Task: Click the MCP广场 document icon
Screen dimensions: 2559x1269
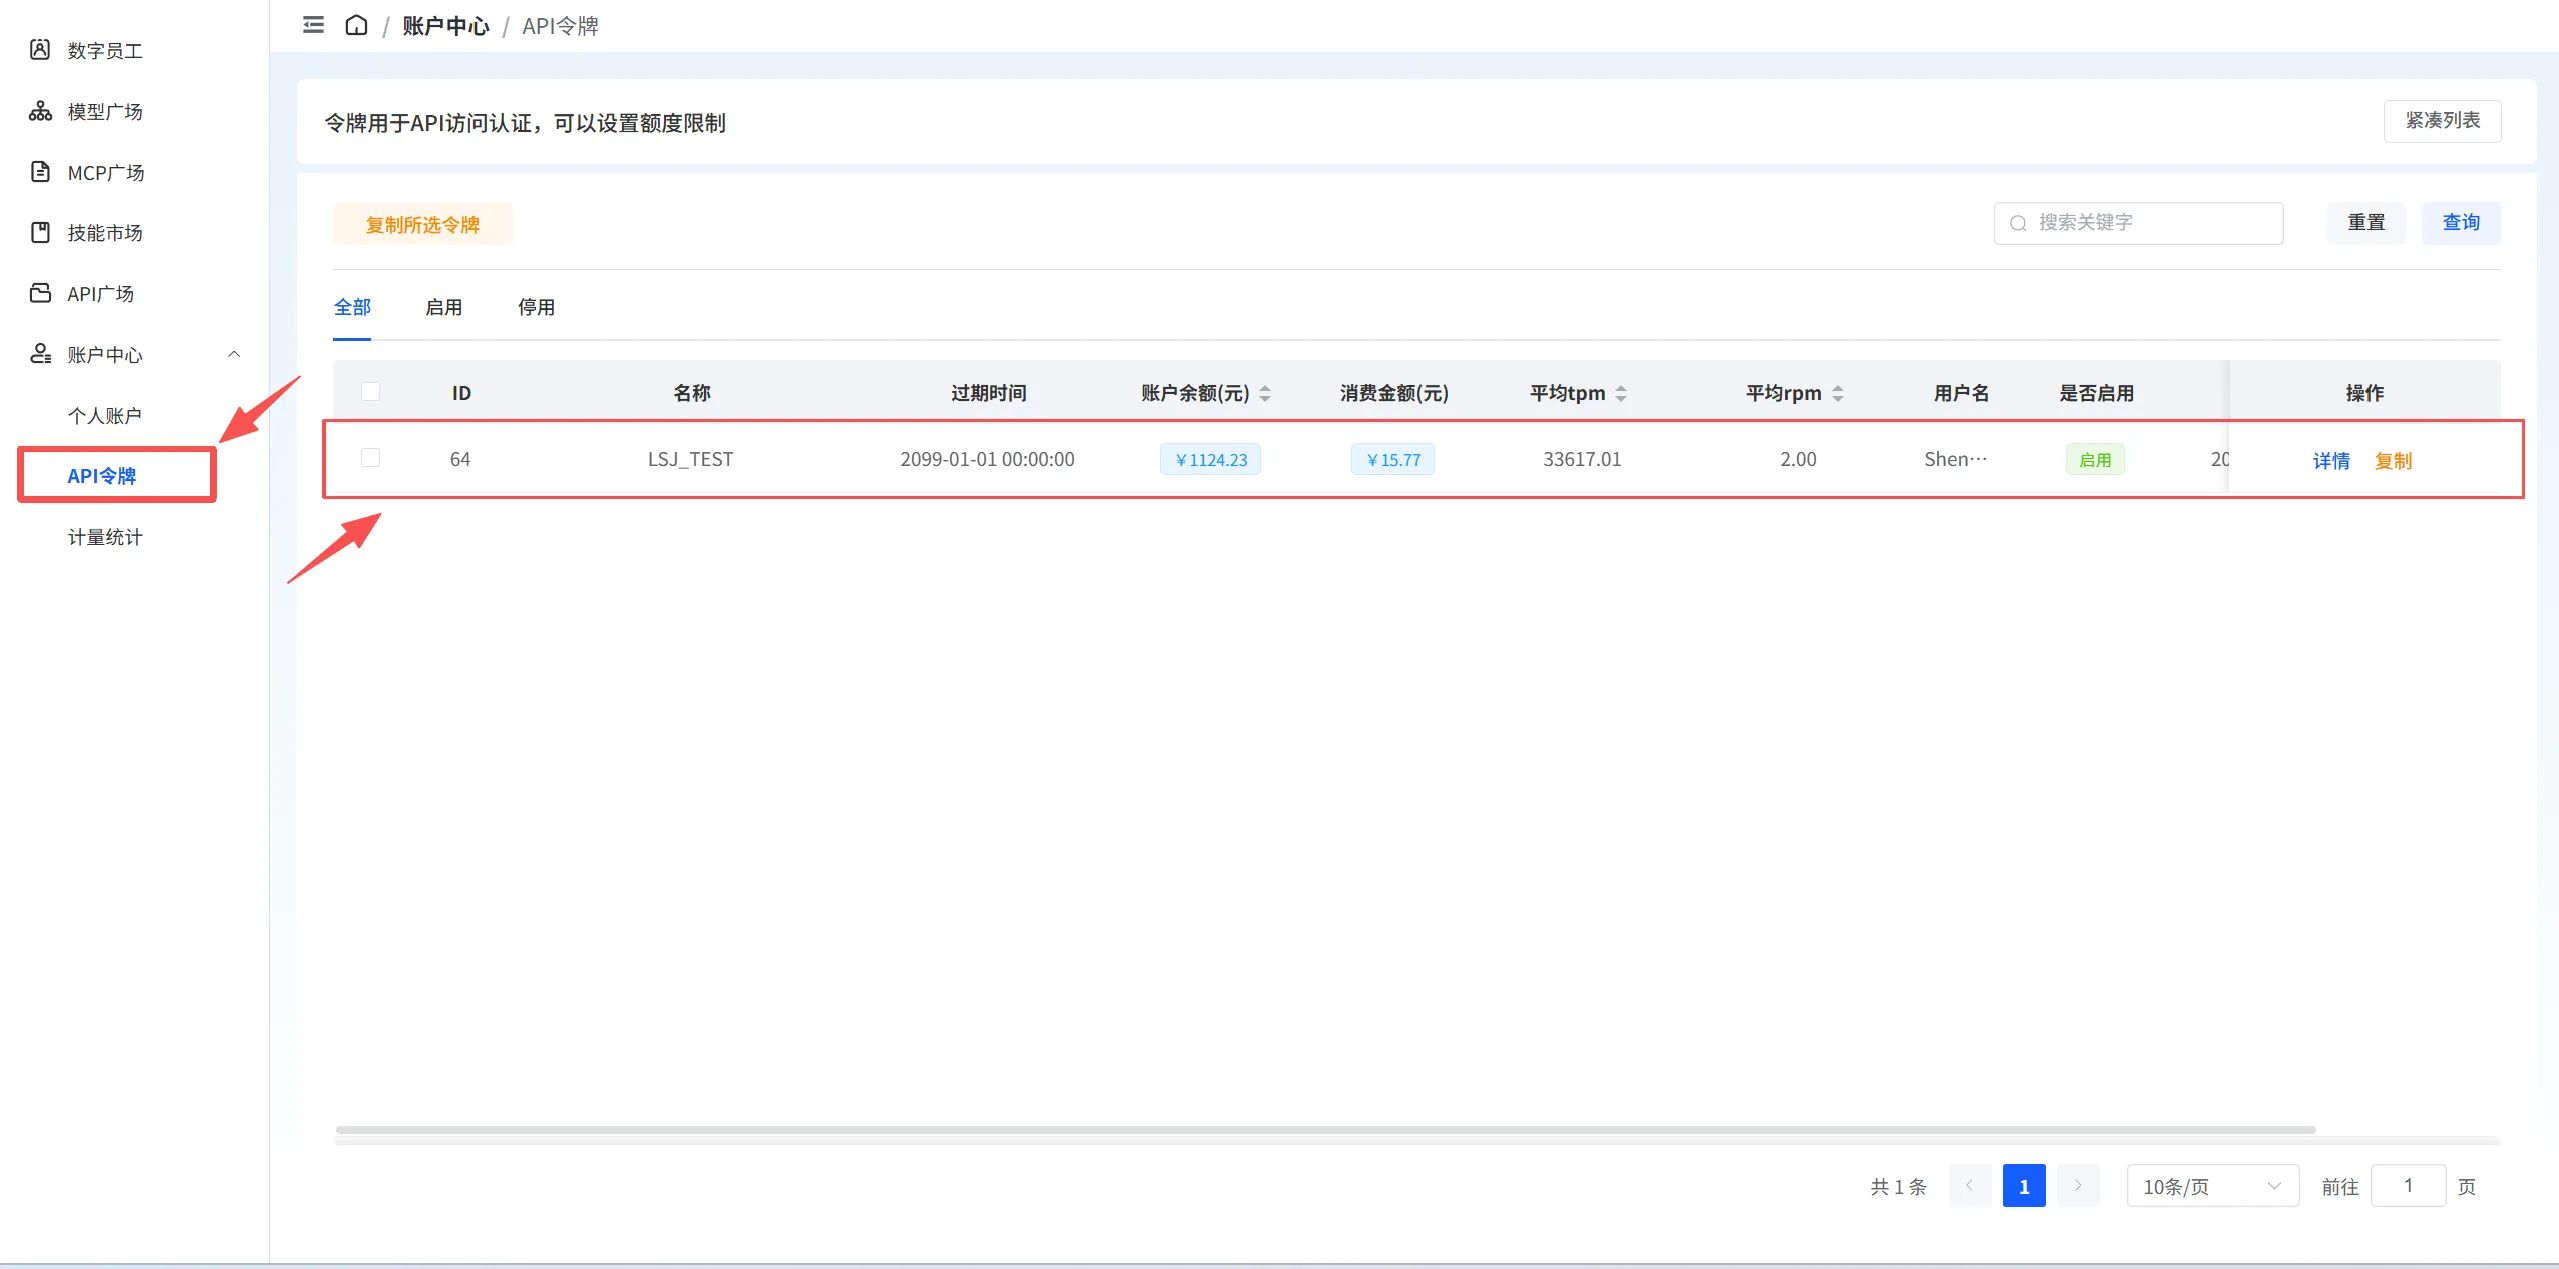Action: pyautogui.click(x=40, y=172)
